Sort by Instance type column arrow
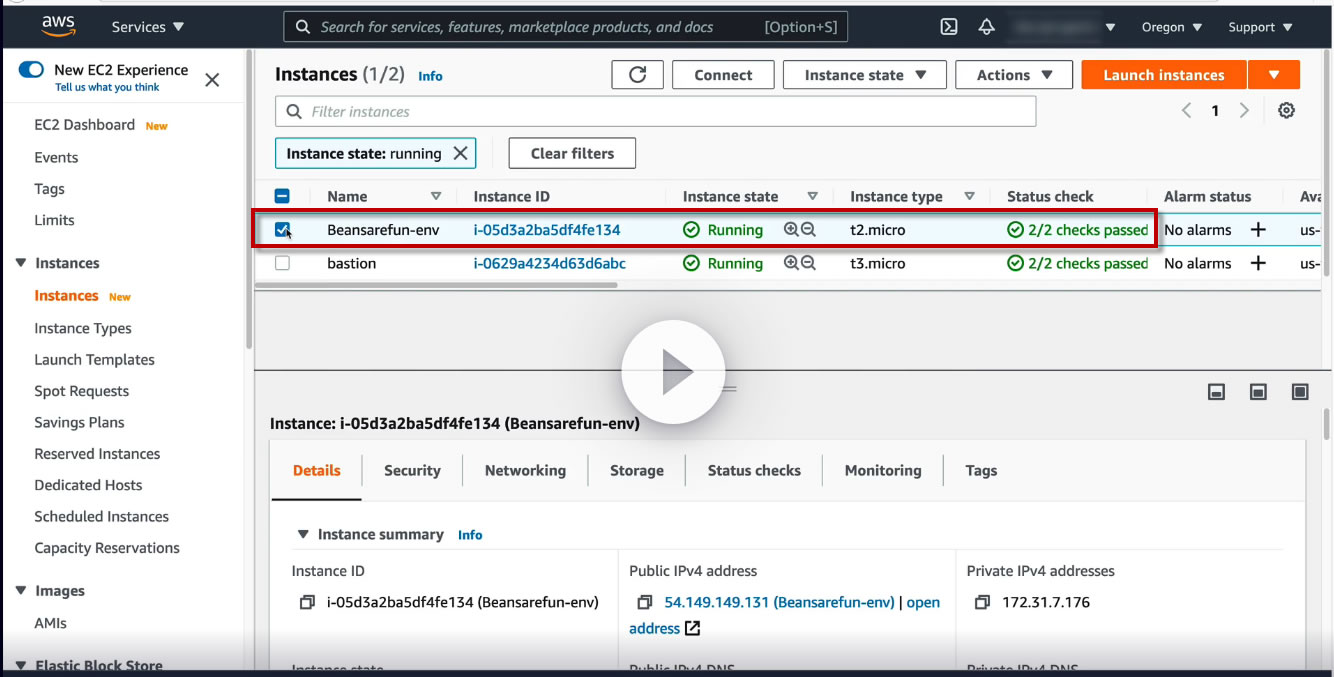This screenshot has width=1334, height=677. [969, 197]
